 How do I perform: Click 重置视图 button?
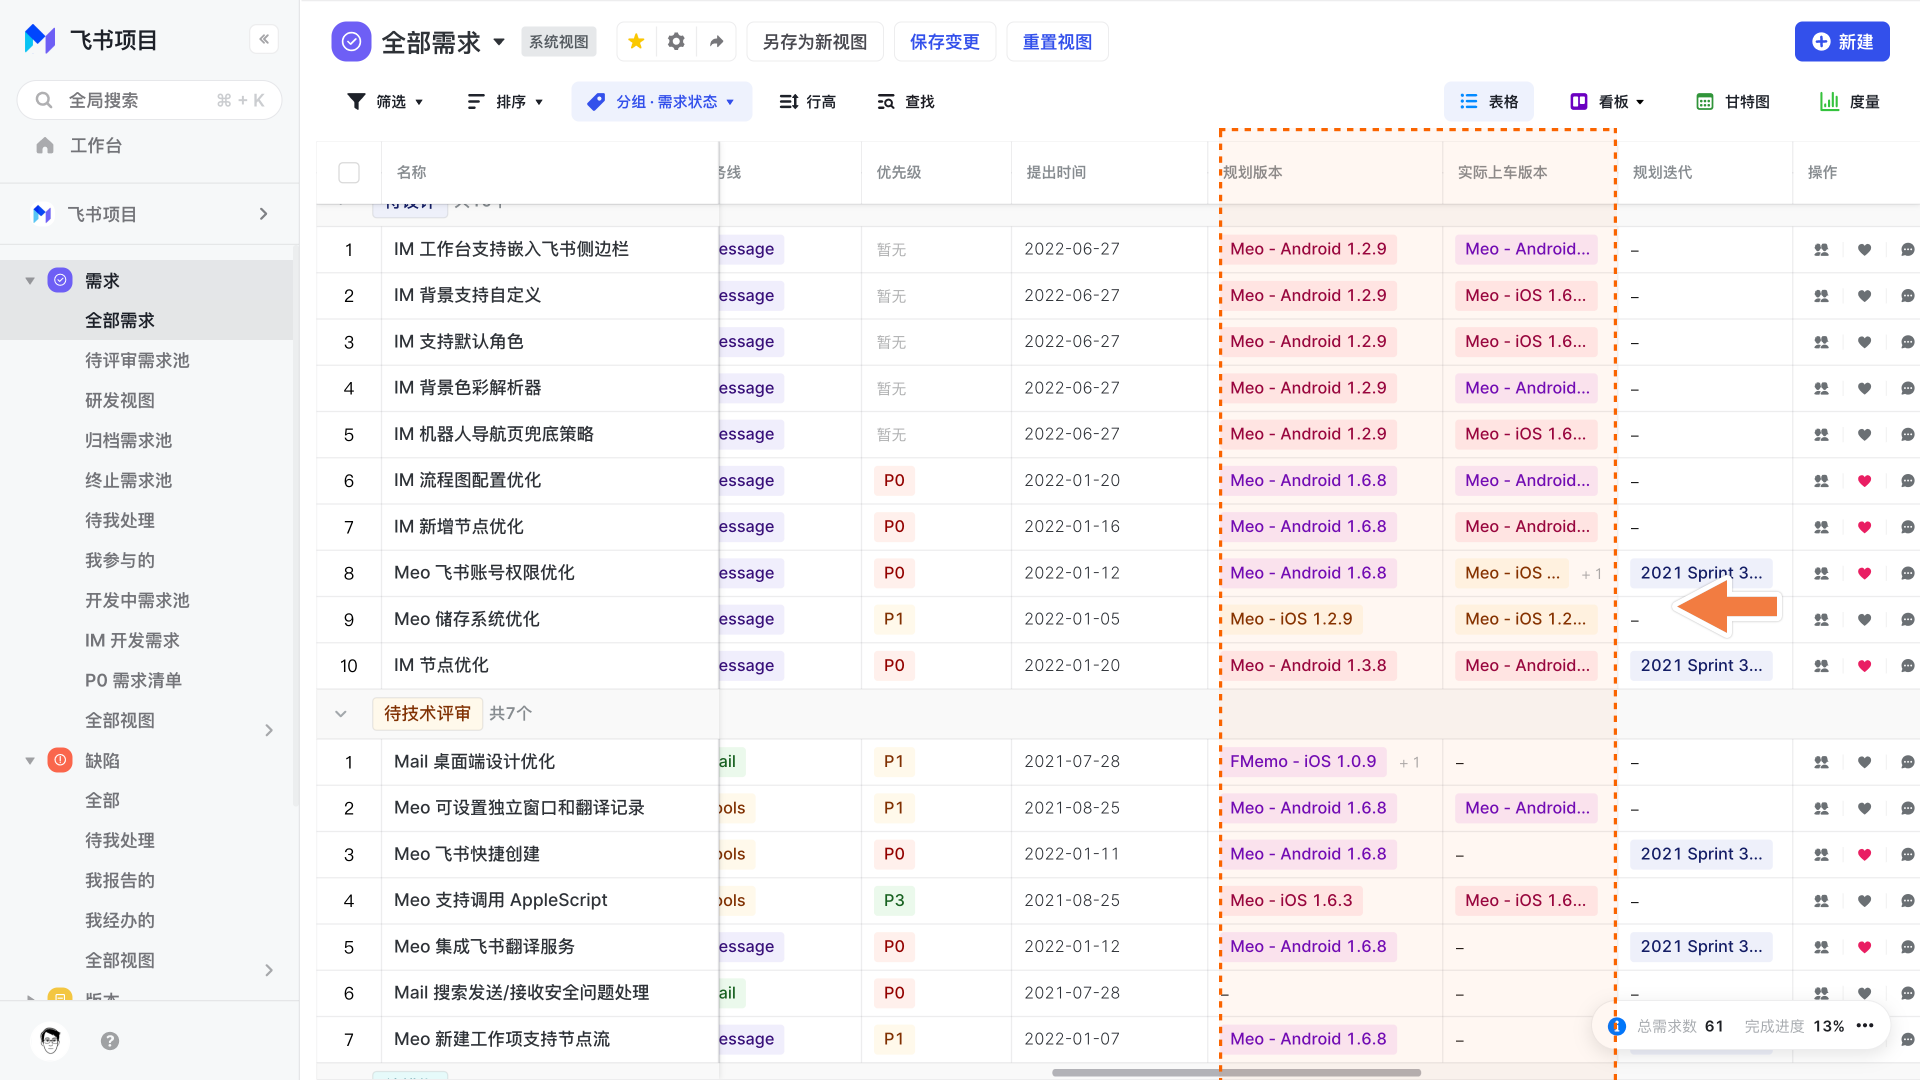click(1057, 41)
